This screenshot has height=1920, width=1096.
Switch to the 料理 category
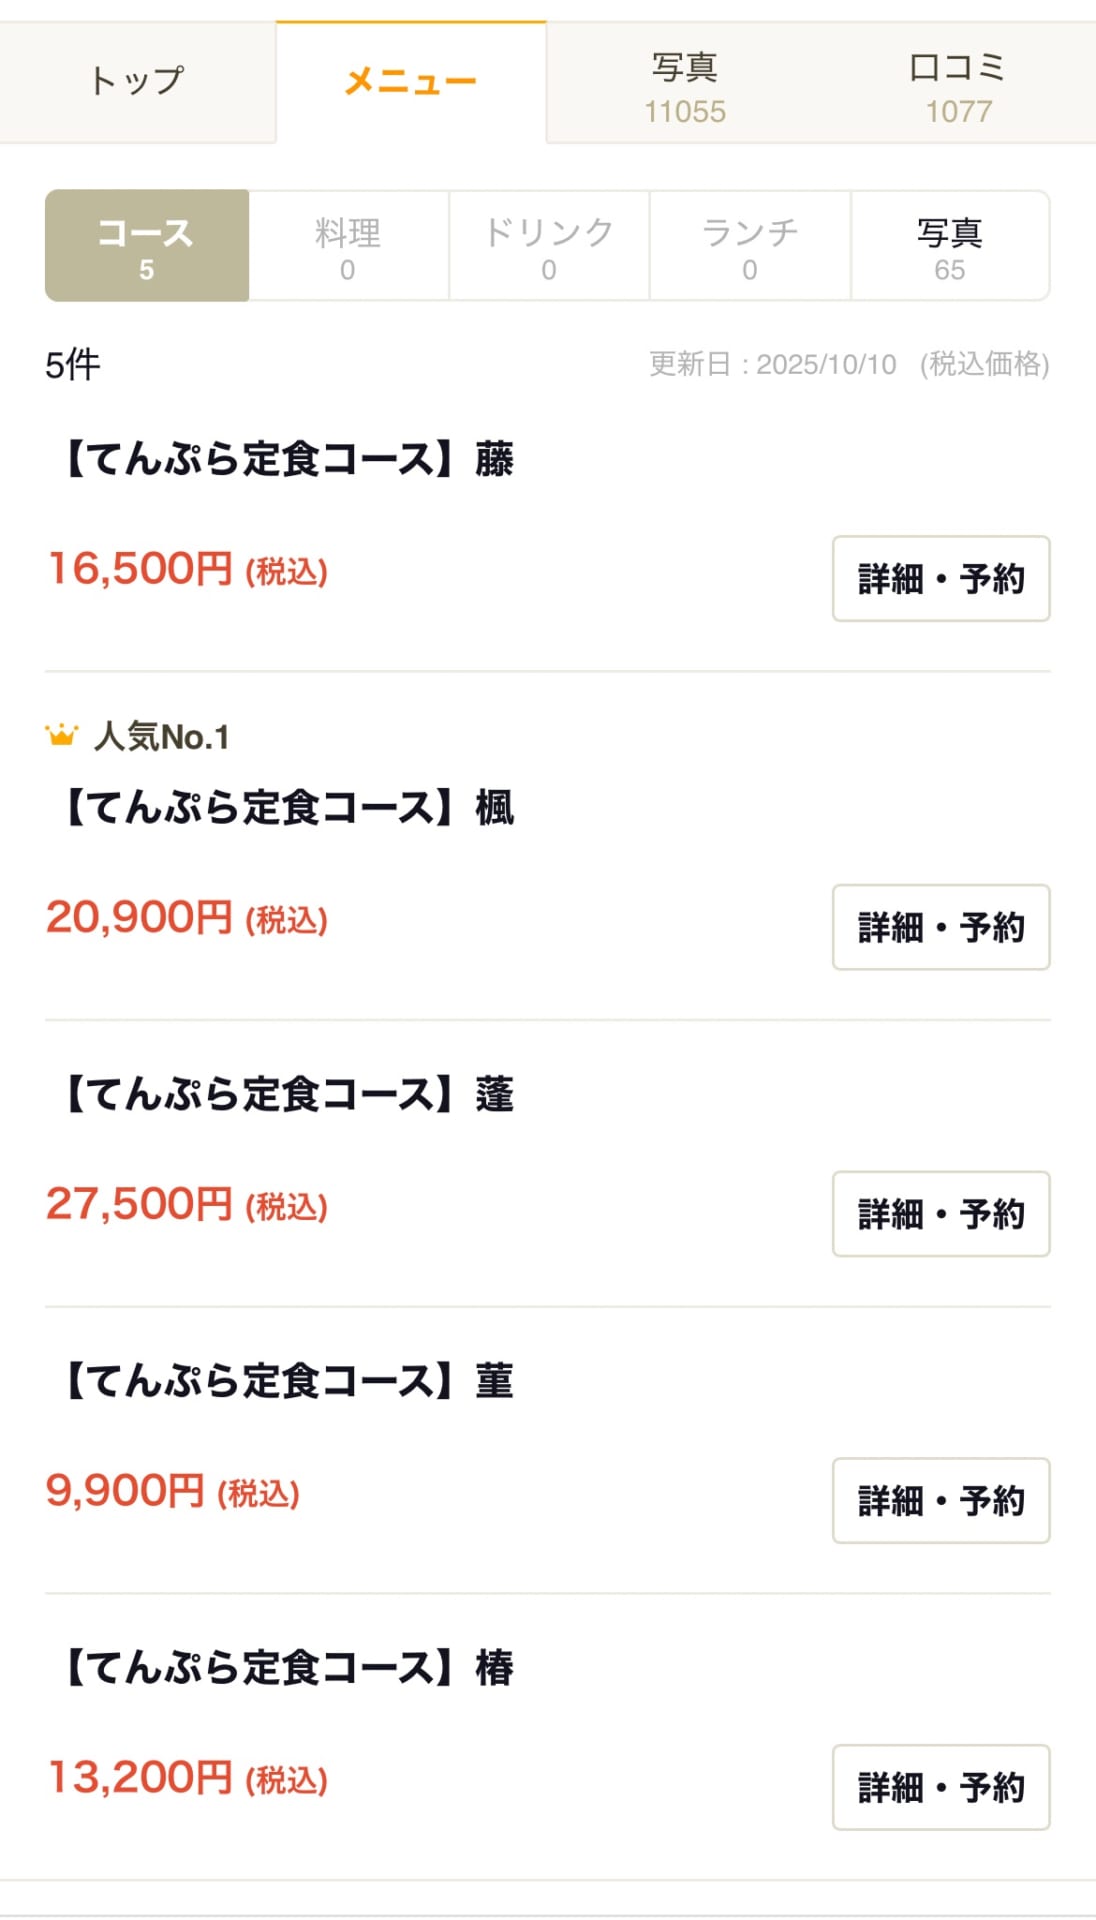click(348, 246)
